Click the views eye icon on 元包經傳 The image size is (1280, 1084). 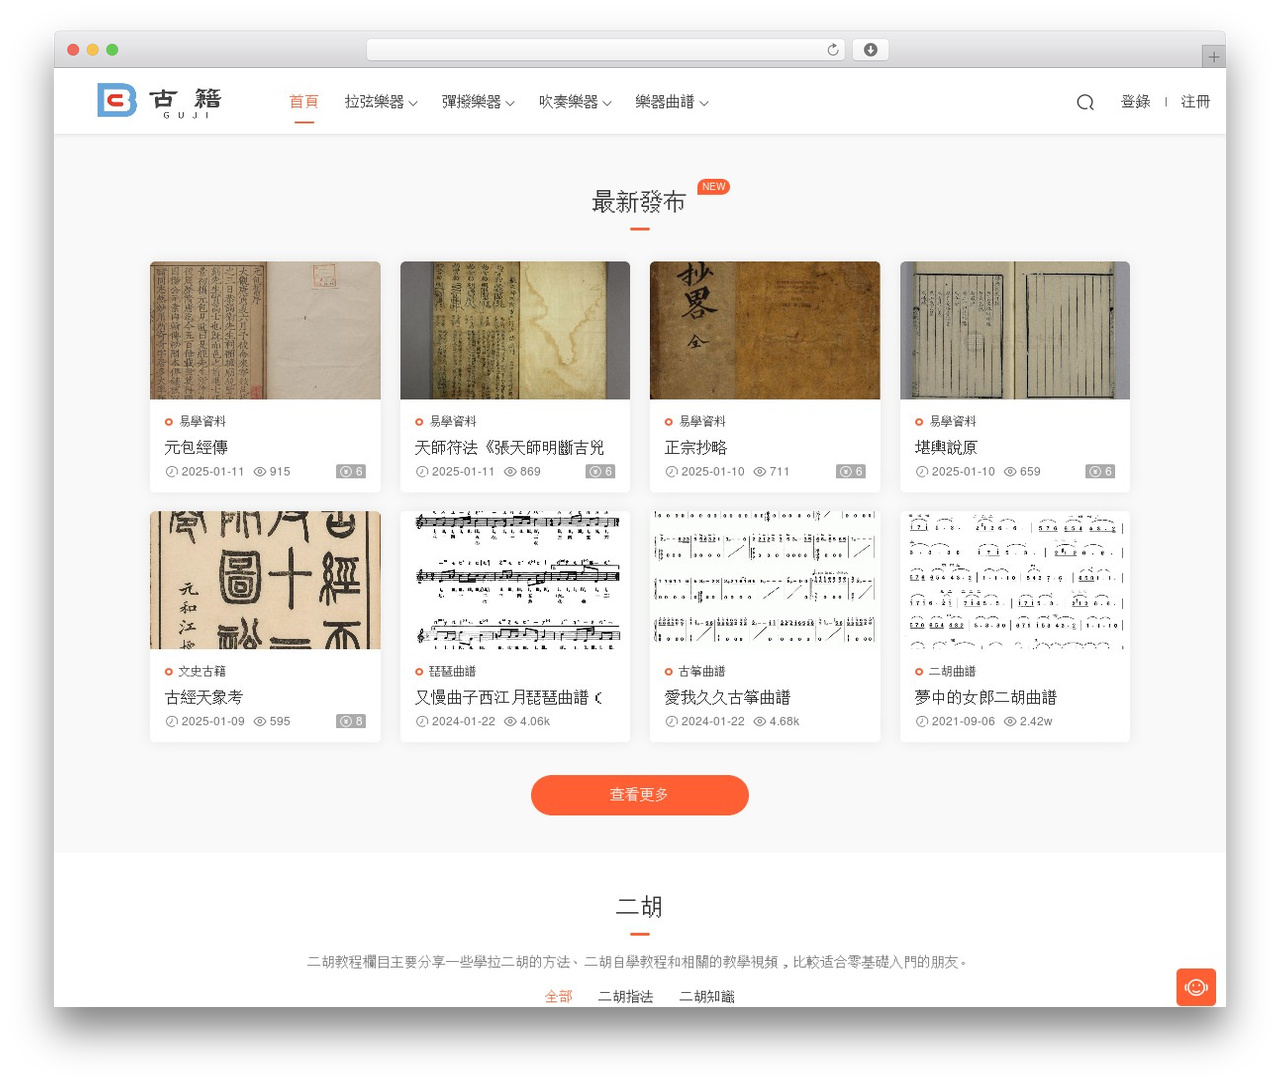[x=259, y=471]
